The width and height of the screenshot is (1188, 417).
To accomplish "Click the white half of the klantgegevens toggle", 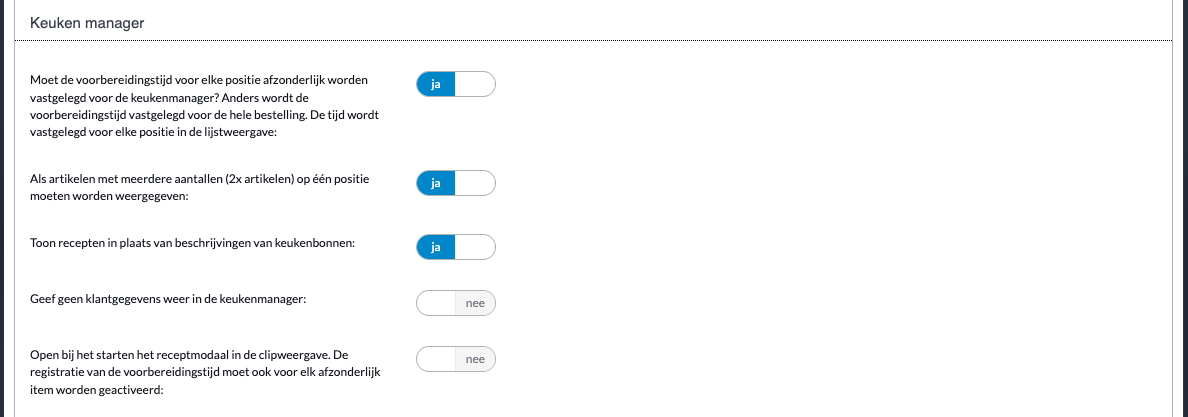I will pos(436,302).
